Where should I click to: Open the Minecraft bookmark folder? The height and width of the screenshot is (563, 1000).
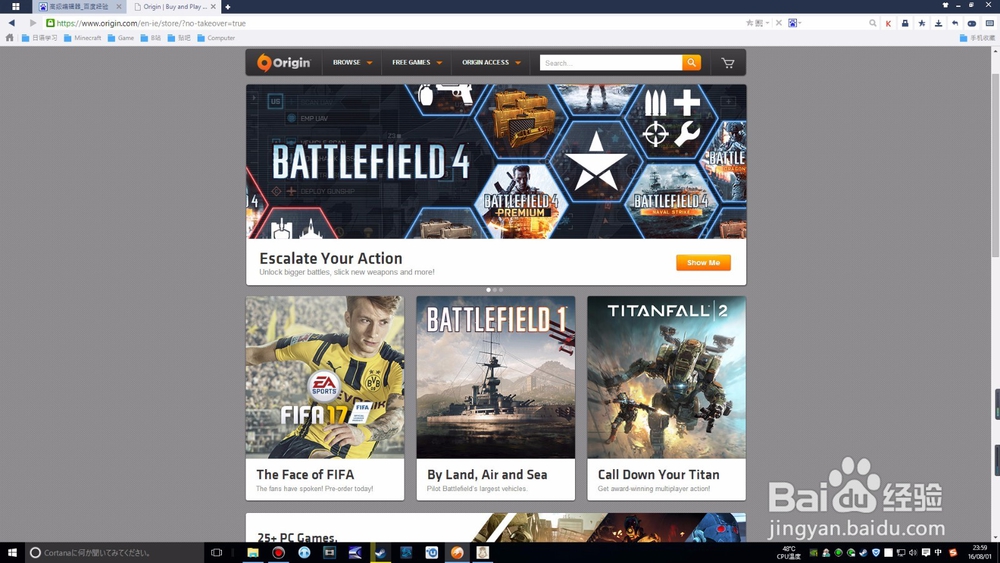click(x=82, y=38)
